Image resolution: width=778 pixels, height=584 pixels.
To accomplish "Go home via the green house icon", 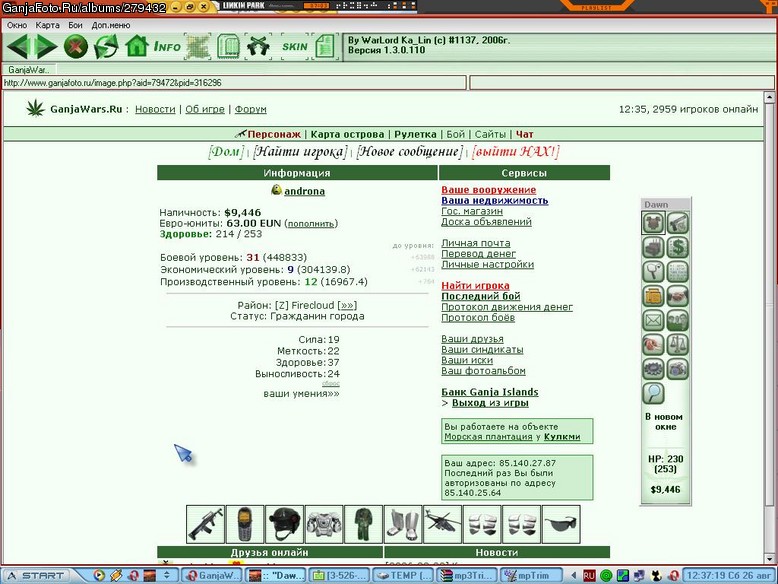I will [x=136, y=47].
